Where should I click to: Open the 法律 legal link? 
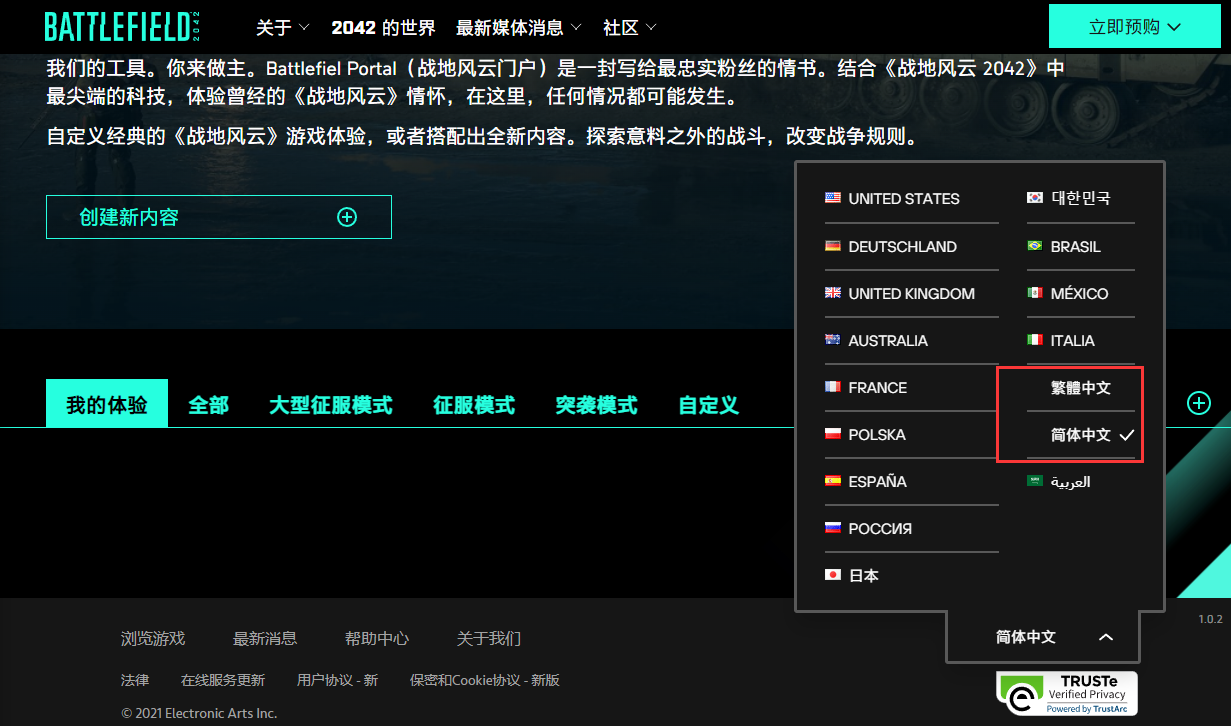pyautogui.click(x=135, y=680)
